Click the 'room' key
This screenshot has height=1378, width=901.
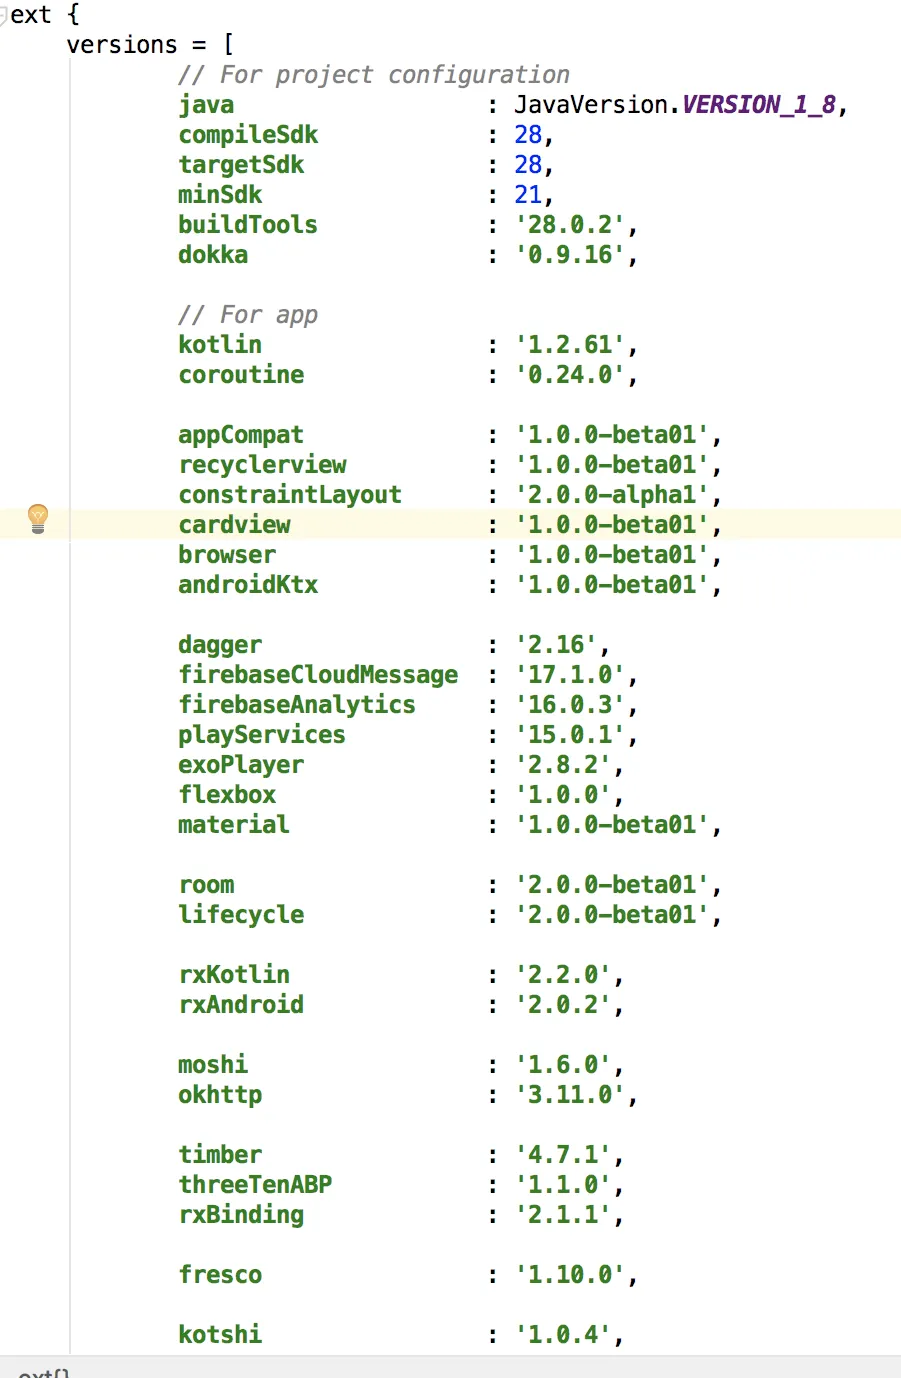[x=206, y=885]
